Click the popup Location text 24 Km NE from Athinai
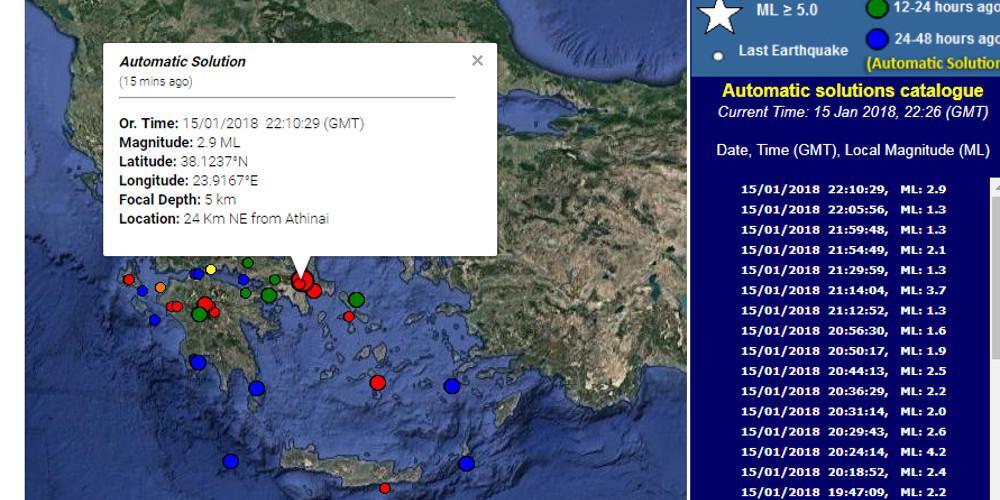 click(x=256, y=219)
